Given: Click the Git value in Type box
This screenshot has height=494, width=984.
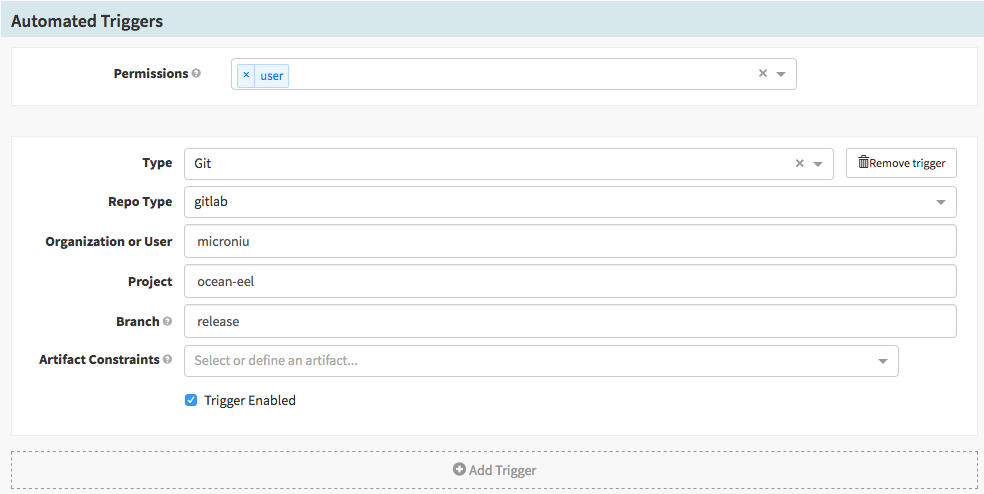Looking at the screenshot, I should (x=203, y=163).
